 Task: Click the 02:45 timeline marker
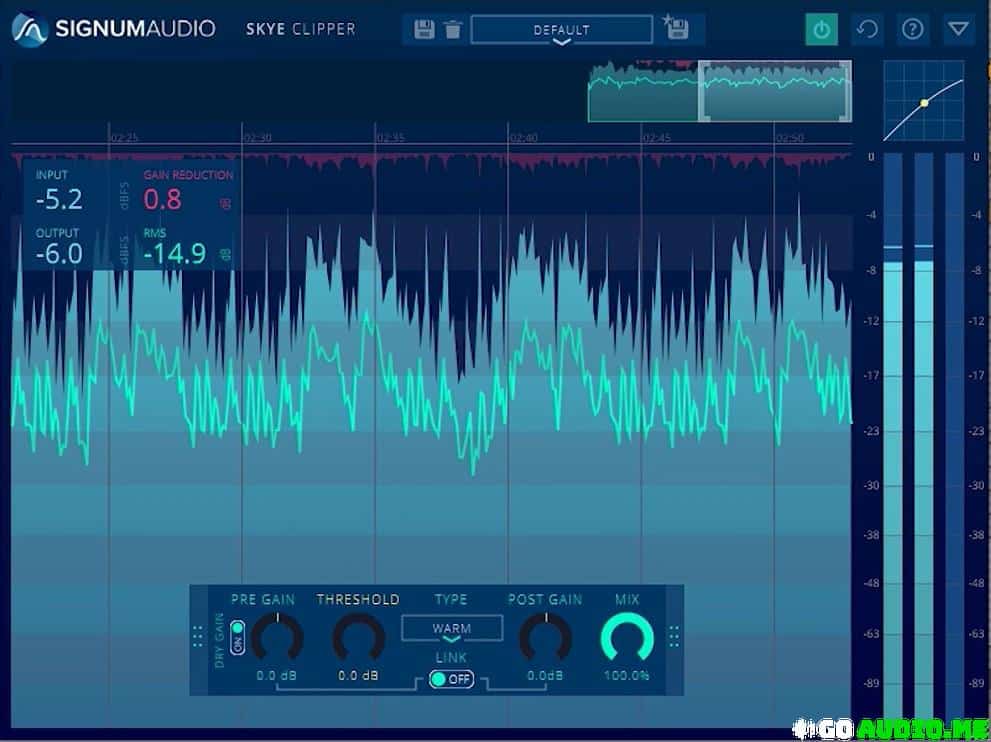pyautogui.click(x=657, y=137)
